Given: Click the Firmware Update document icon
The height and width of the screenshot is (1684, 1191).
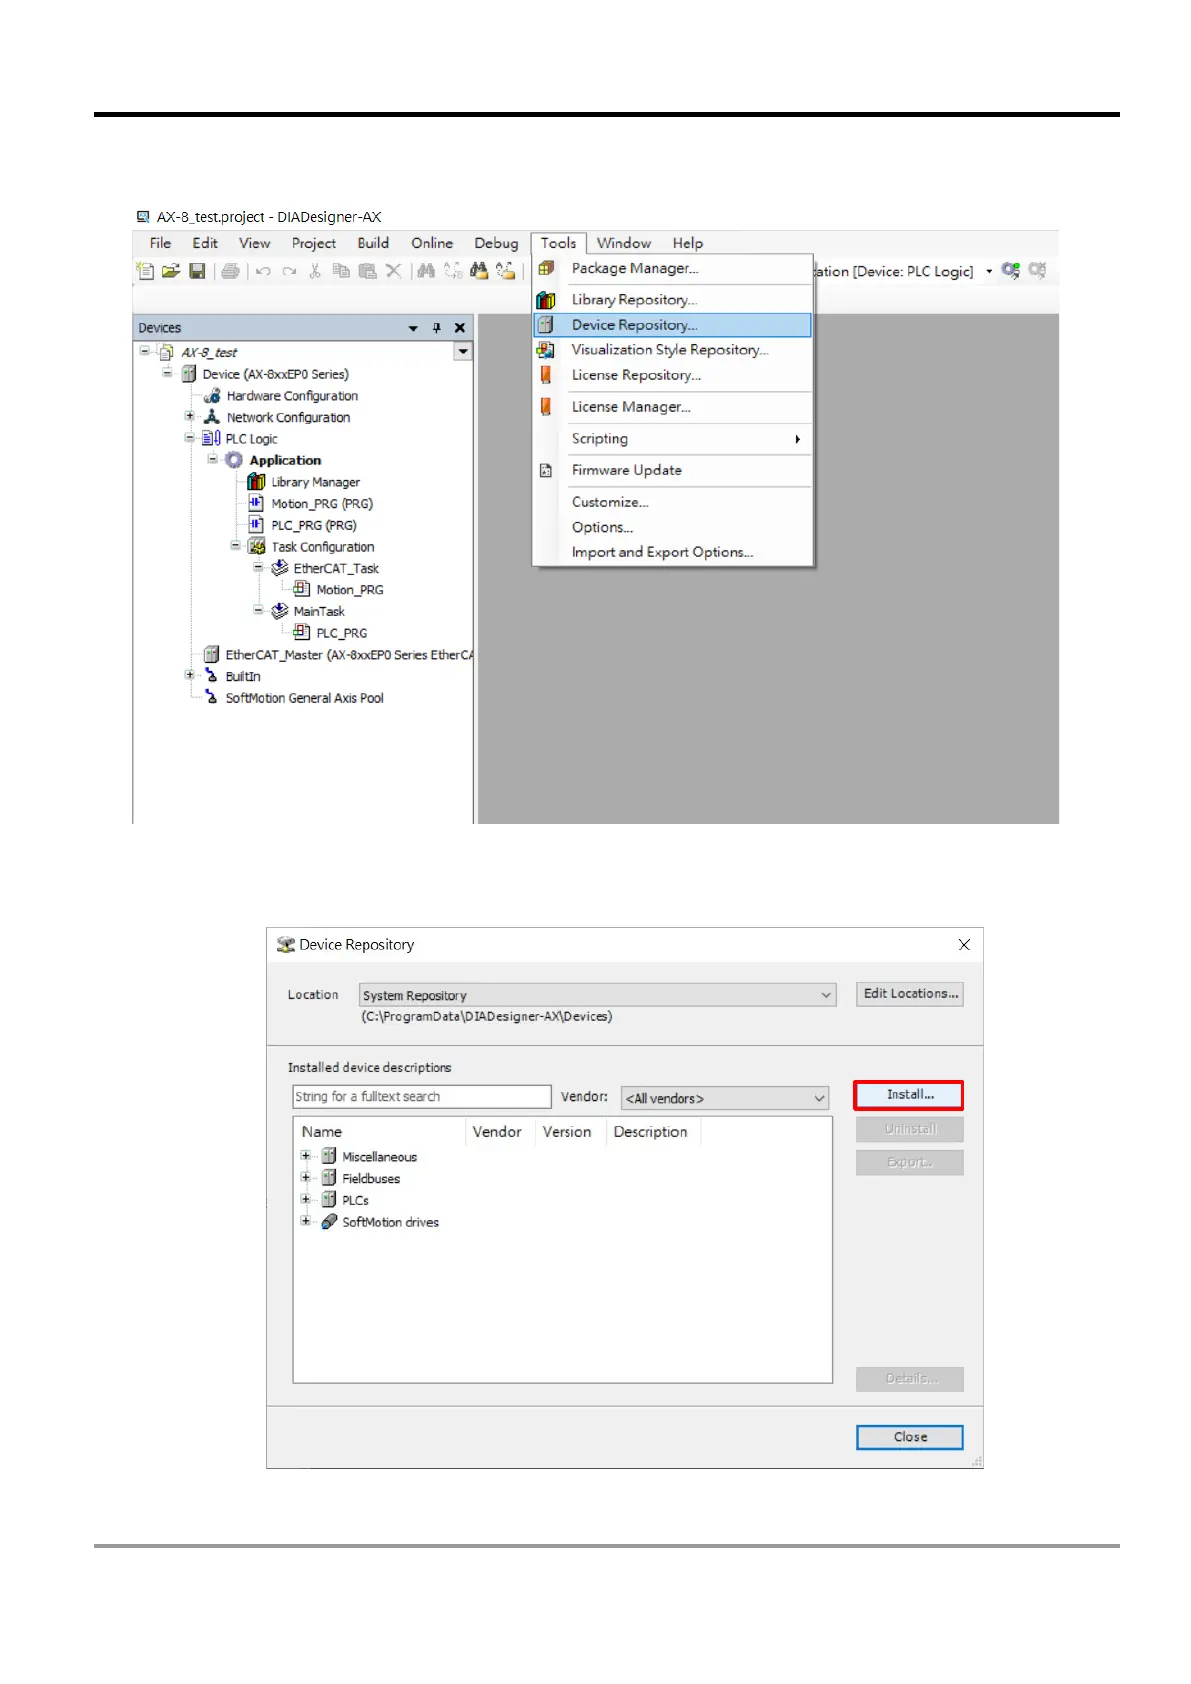Looking at the screenshot, I should pos(546,470).
